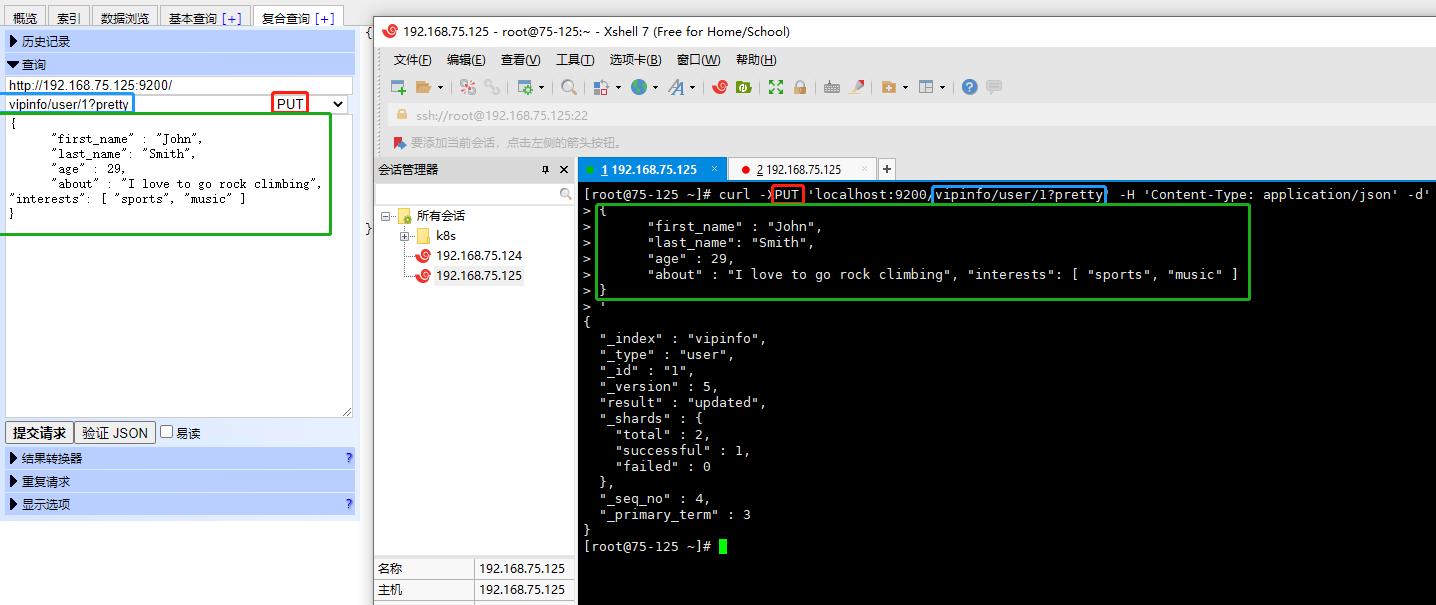Screen dimensions: 1436x605
Task: Click the blue help question-mark icon
Action: pos(968,87)
